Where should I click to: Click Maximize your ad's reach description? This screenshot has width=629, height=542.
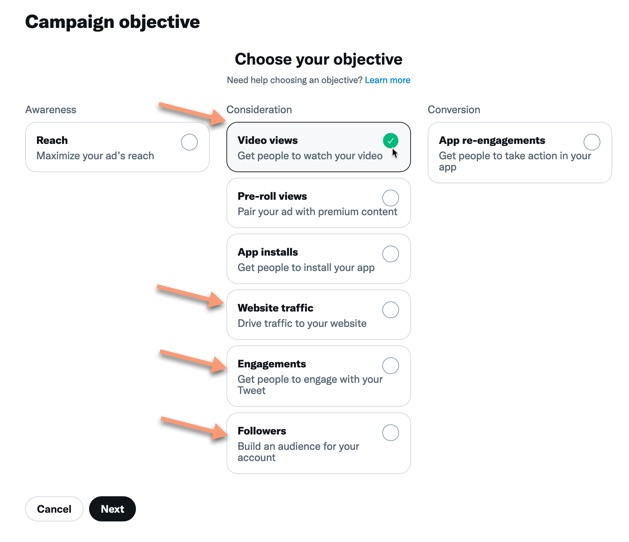click(95, 155)
